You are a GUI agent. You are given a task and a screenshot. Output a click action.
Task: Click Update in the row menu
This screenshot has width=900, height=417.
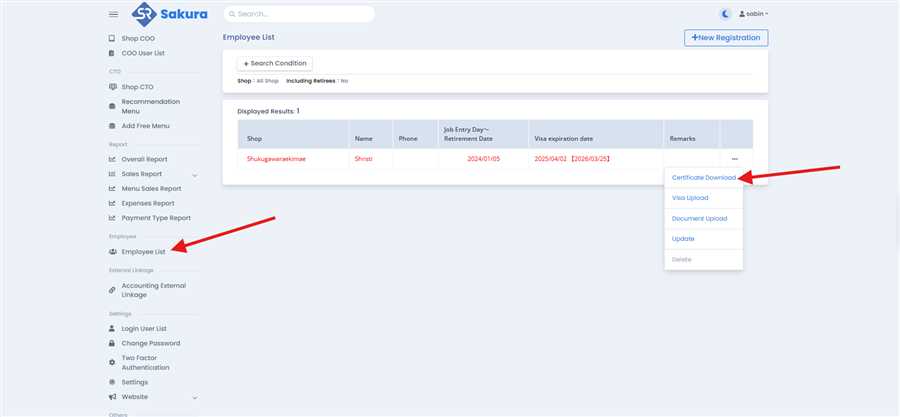(684, 239)
